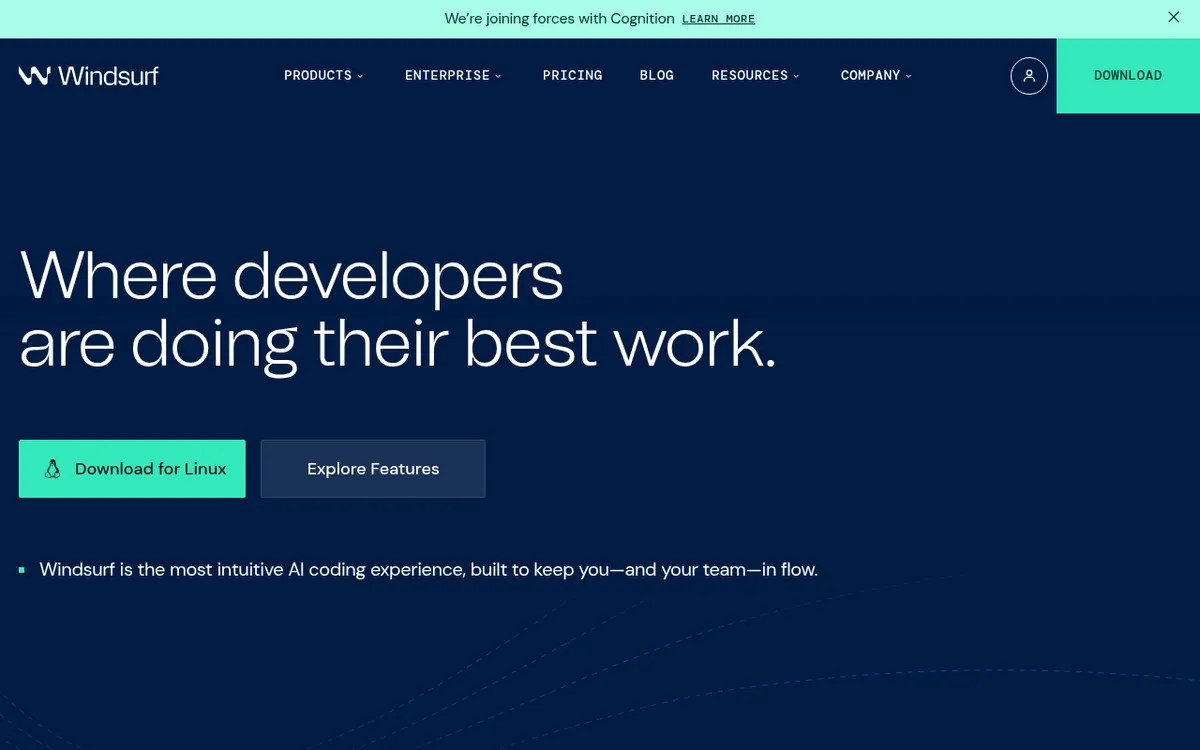Open the Blog nav link
1200x750 pixels.
tap(656, 76)
